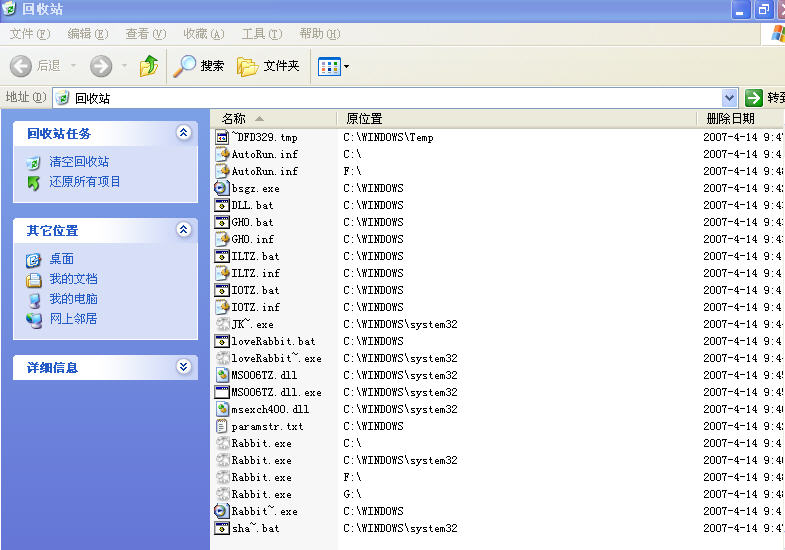This screenshot has width=785, height=550.
Task: Click the ~DFD329.tmp file icon
Action: [x=223, y=137]
